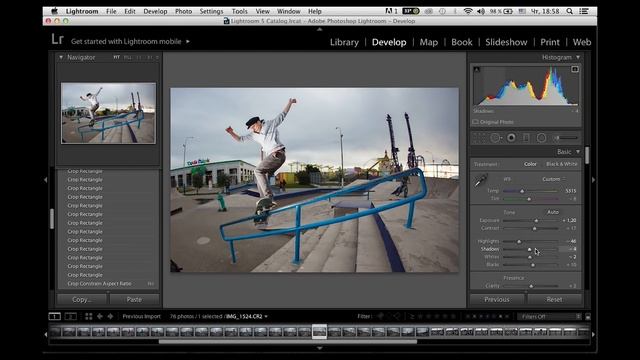This screenshot has width=640, height=360.
Task: Click the Navigator preview thumbnail
Action: pyautogui.click(x=108, y=113)
